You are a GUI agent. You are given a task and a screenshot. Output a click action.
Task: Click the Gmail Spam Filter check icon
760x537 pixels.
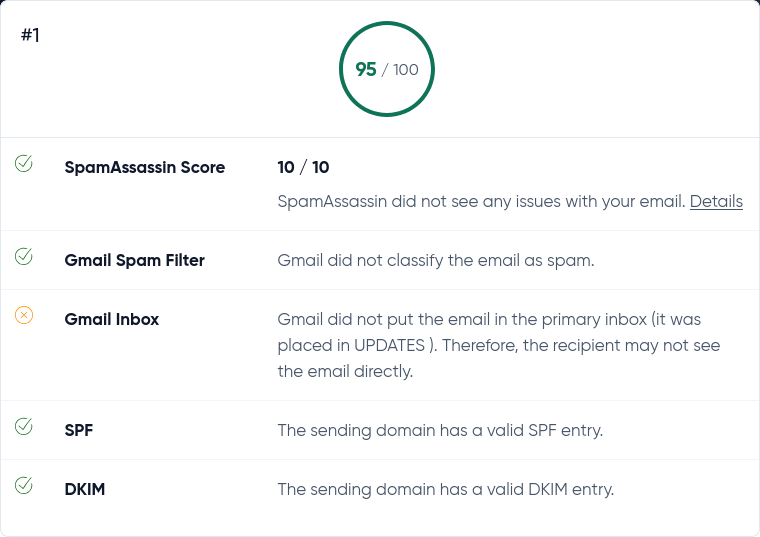pyautogui.click(x=24, y=256)
